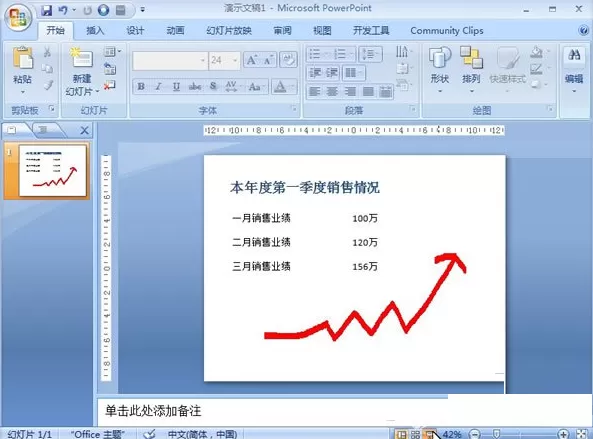Toggle Italic formatting
593x439 pixels.
[158, 87]
